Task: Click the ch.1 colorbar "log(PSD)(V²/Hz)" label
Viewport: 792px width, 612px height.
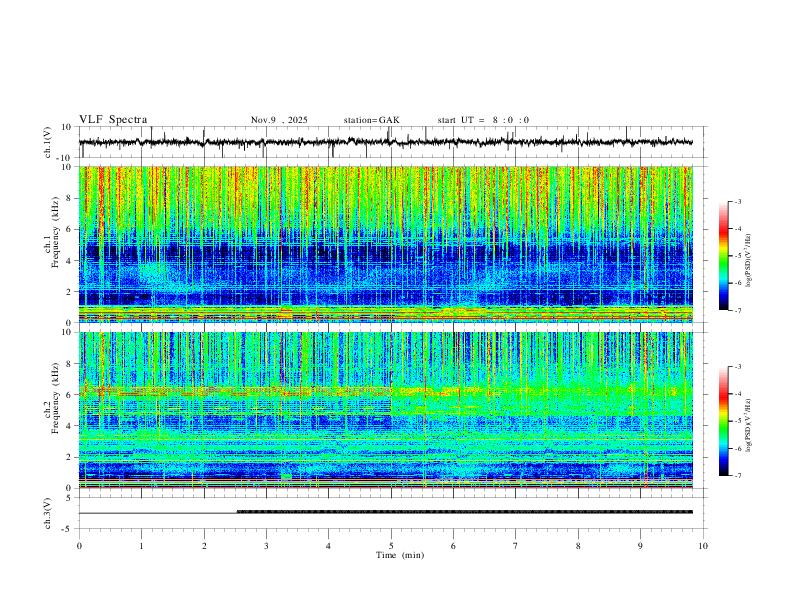Action: click(748, 261)
